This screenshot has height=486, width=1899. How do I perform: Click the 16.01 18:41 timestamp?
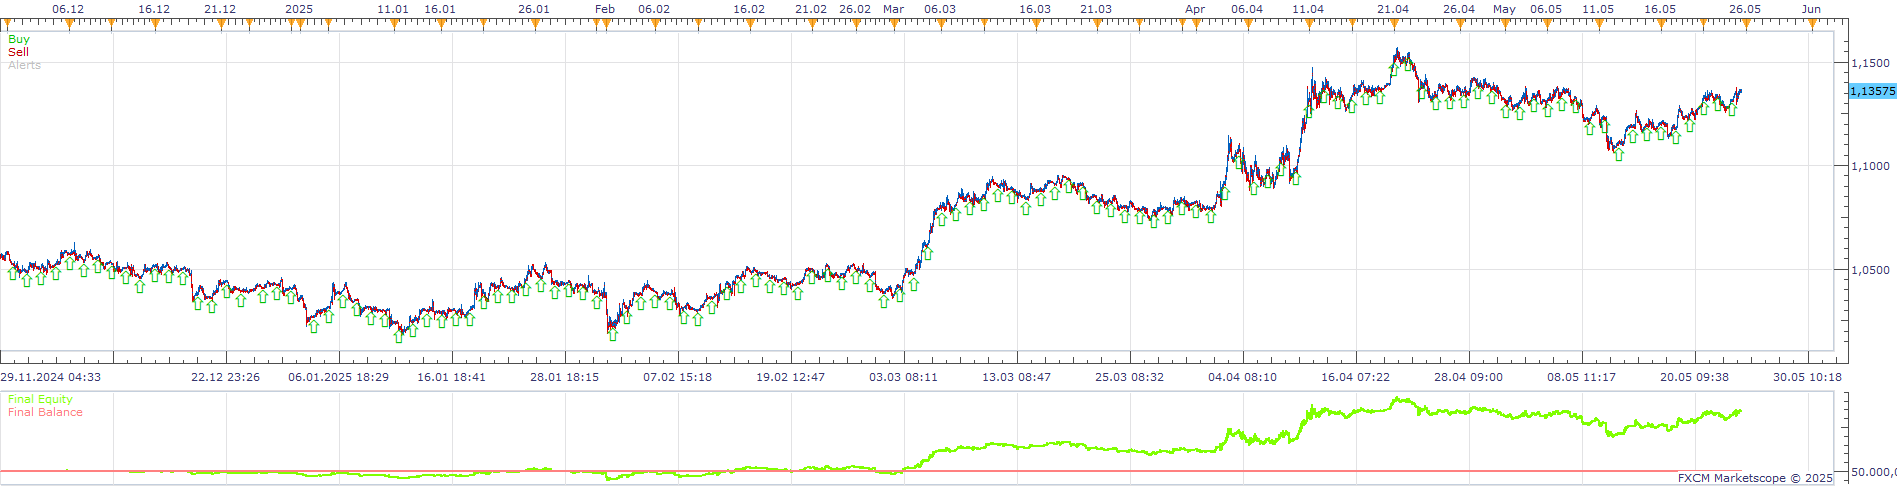pos(452,377)
